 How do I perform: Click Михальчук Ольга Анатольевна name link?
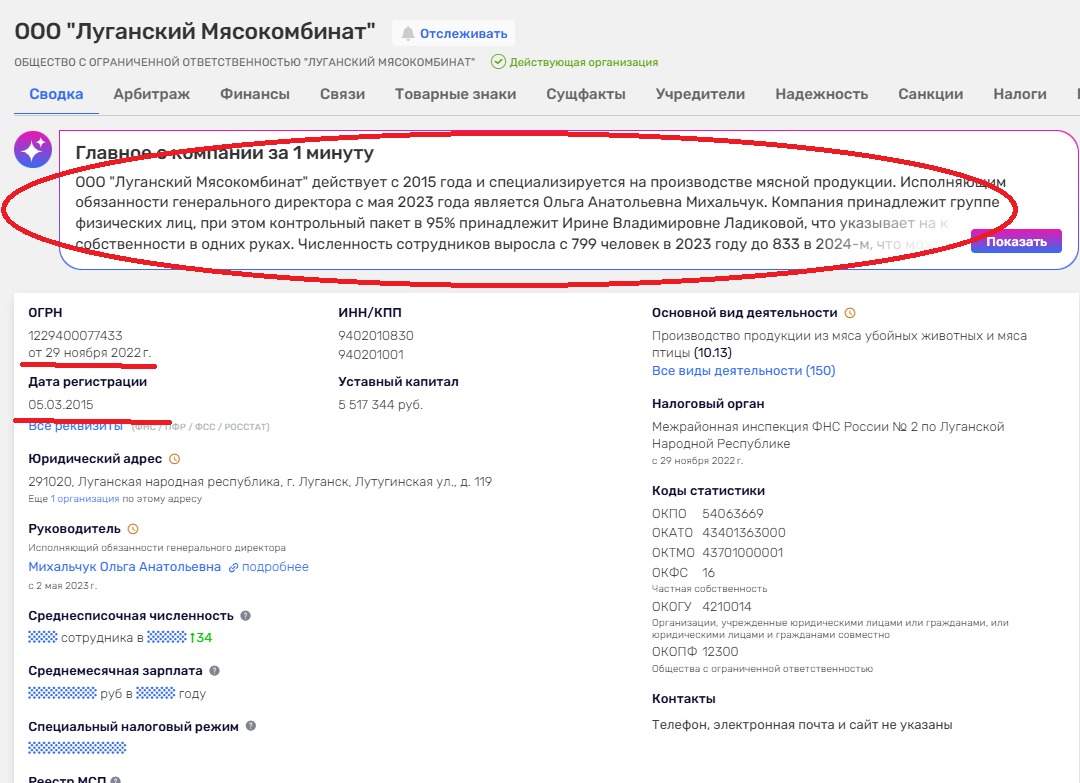click(125, 567)
